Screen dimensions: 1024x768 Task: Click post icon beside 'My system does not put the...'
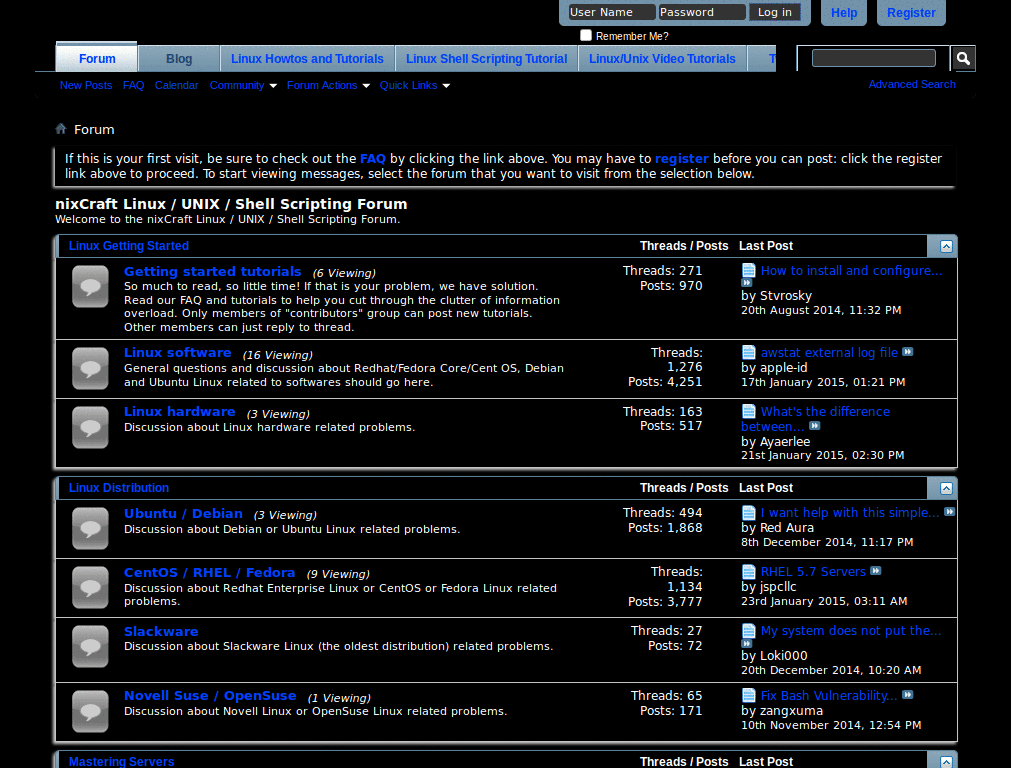[748, 631]
